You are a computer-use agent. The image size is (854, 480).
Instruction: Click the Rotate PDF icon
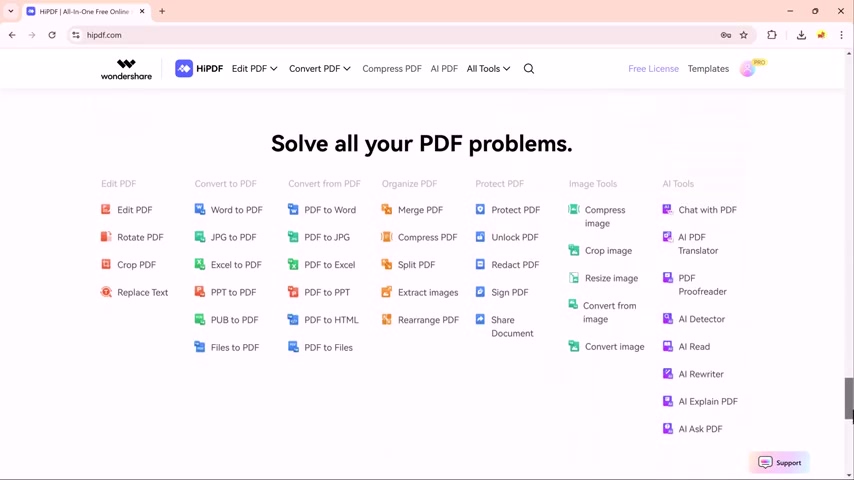tap(106, 236)
